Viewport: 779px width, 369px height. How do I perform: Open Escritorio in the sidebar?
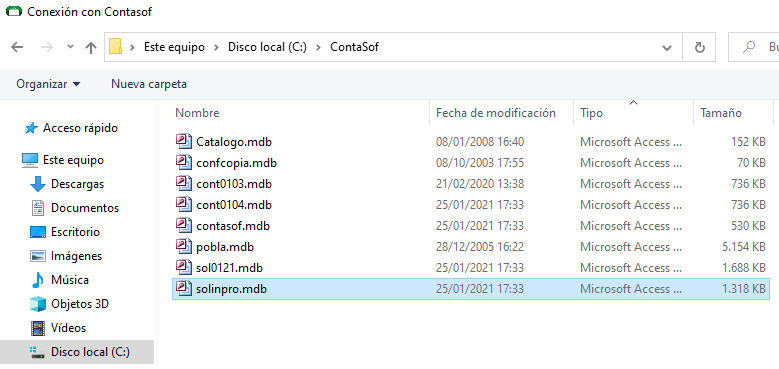(76, 232)
